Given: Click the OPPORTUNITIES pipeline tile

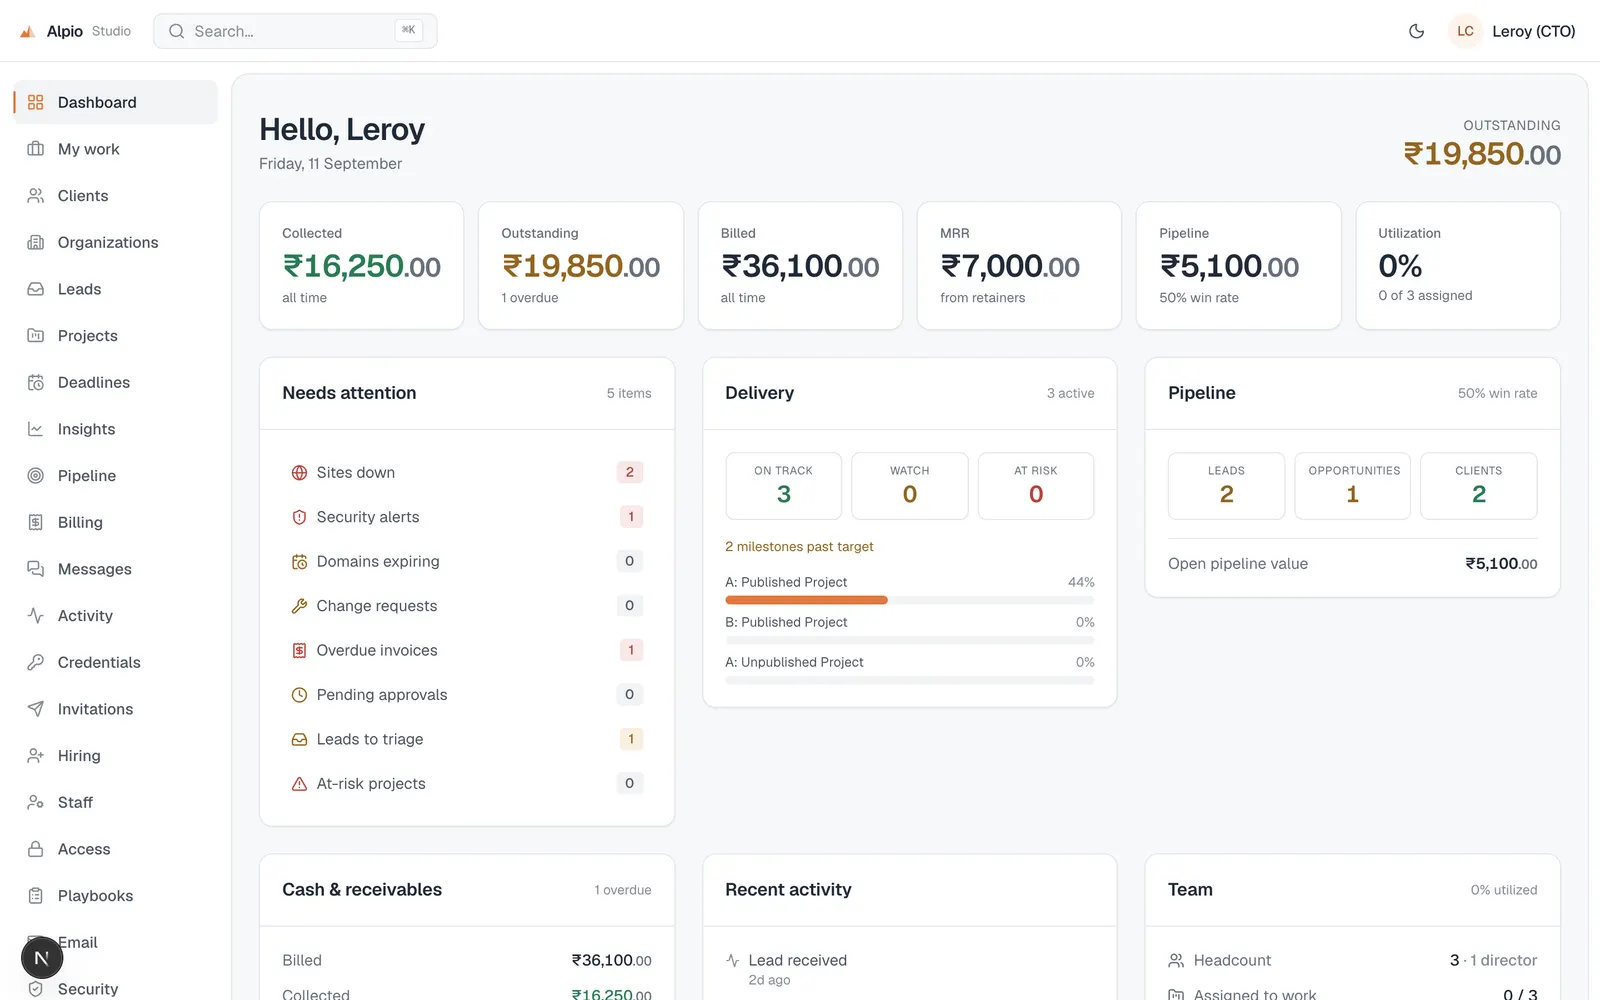Looking at the screenshot, I should coord(1353,486).
